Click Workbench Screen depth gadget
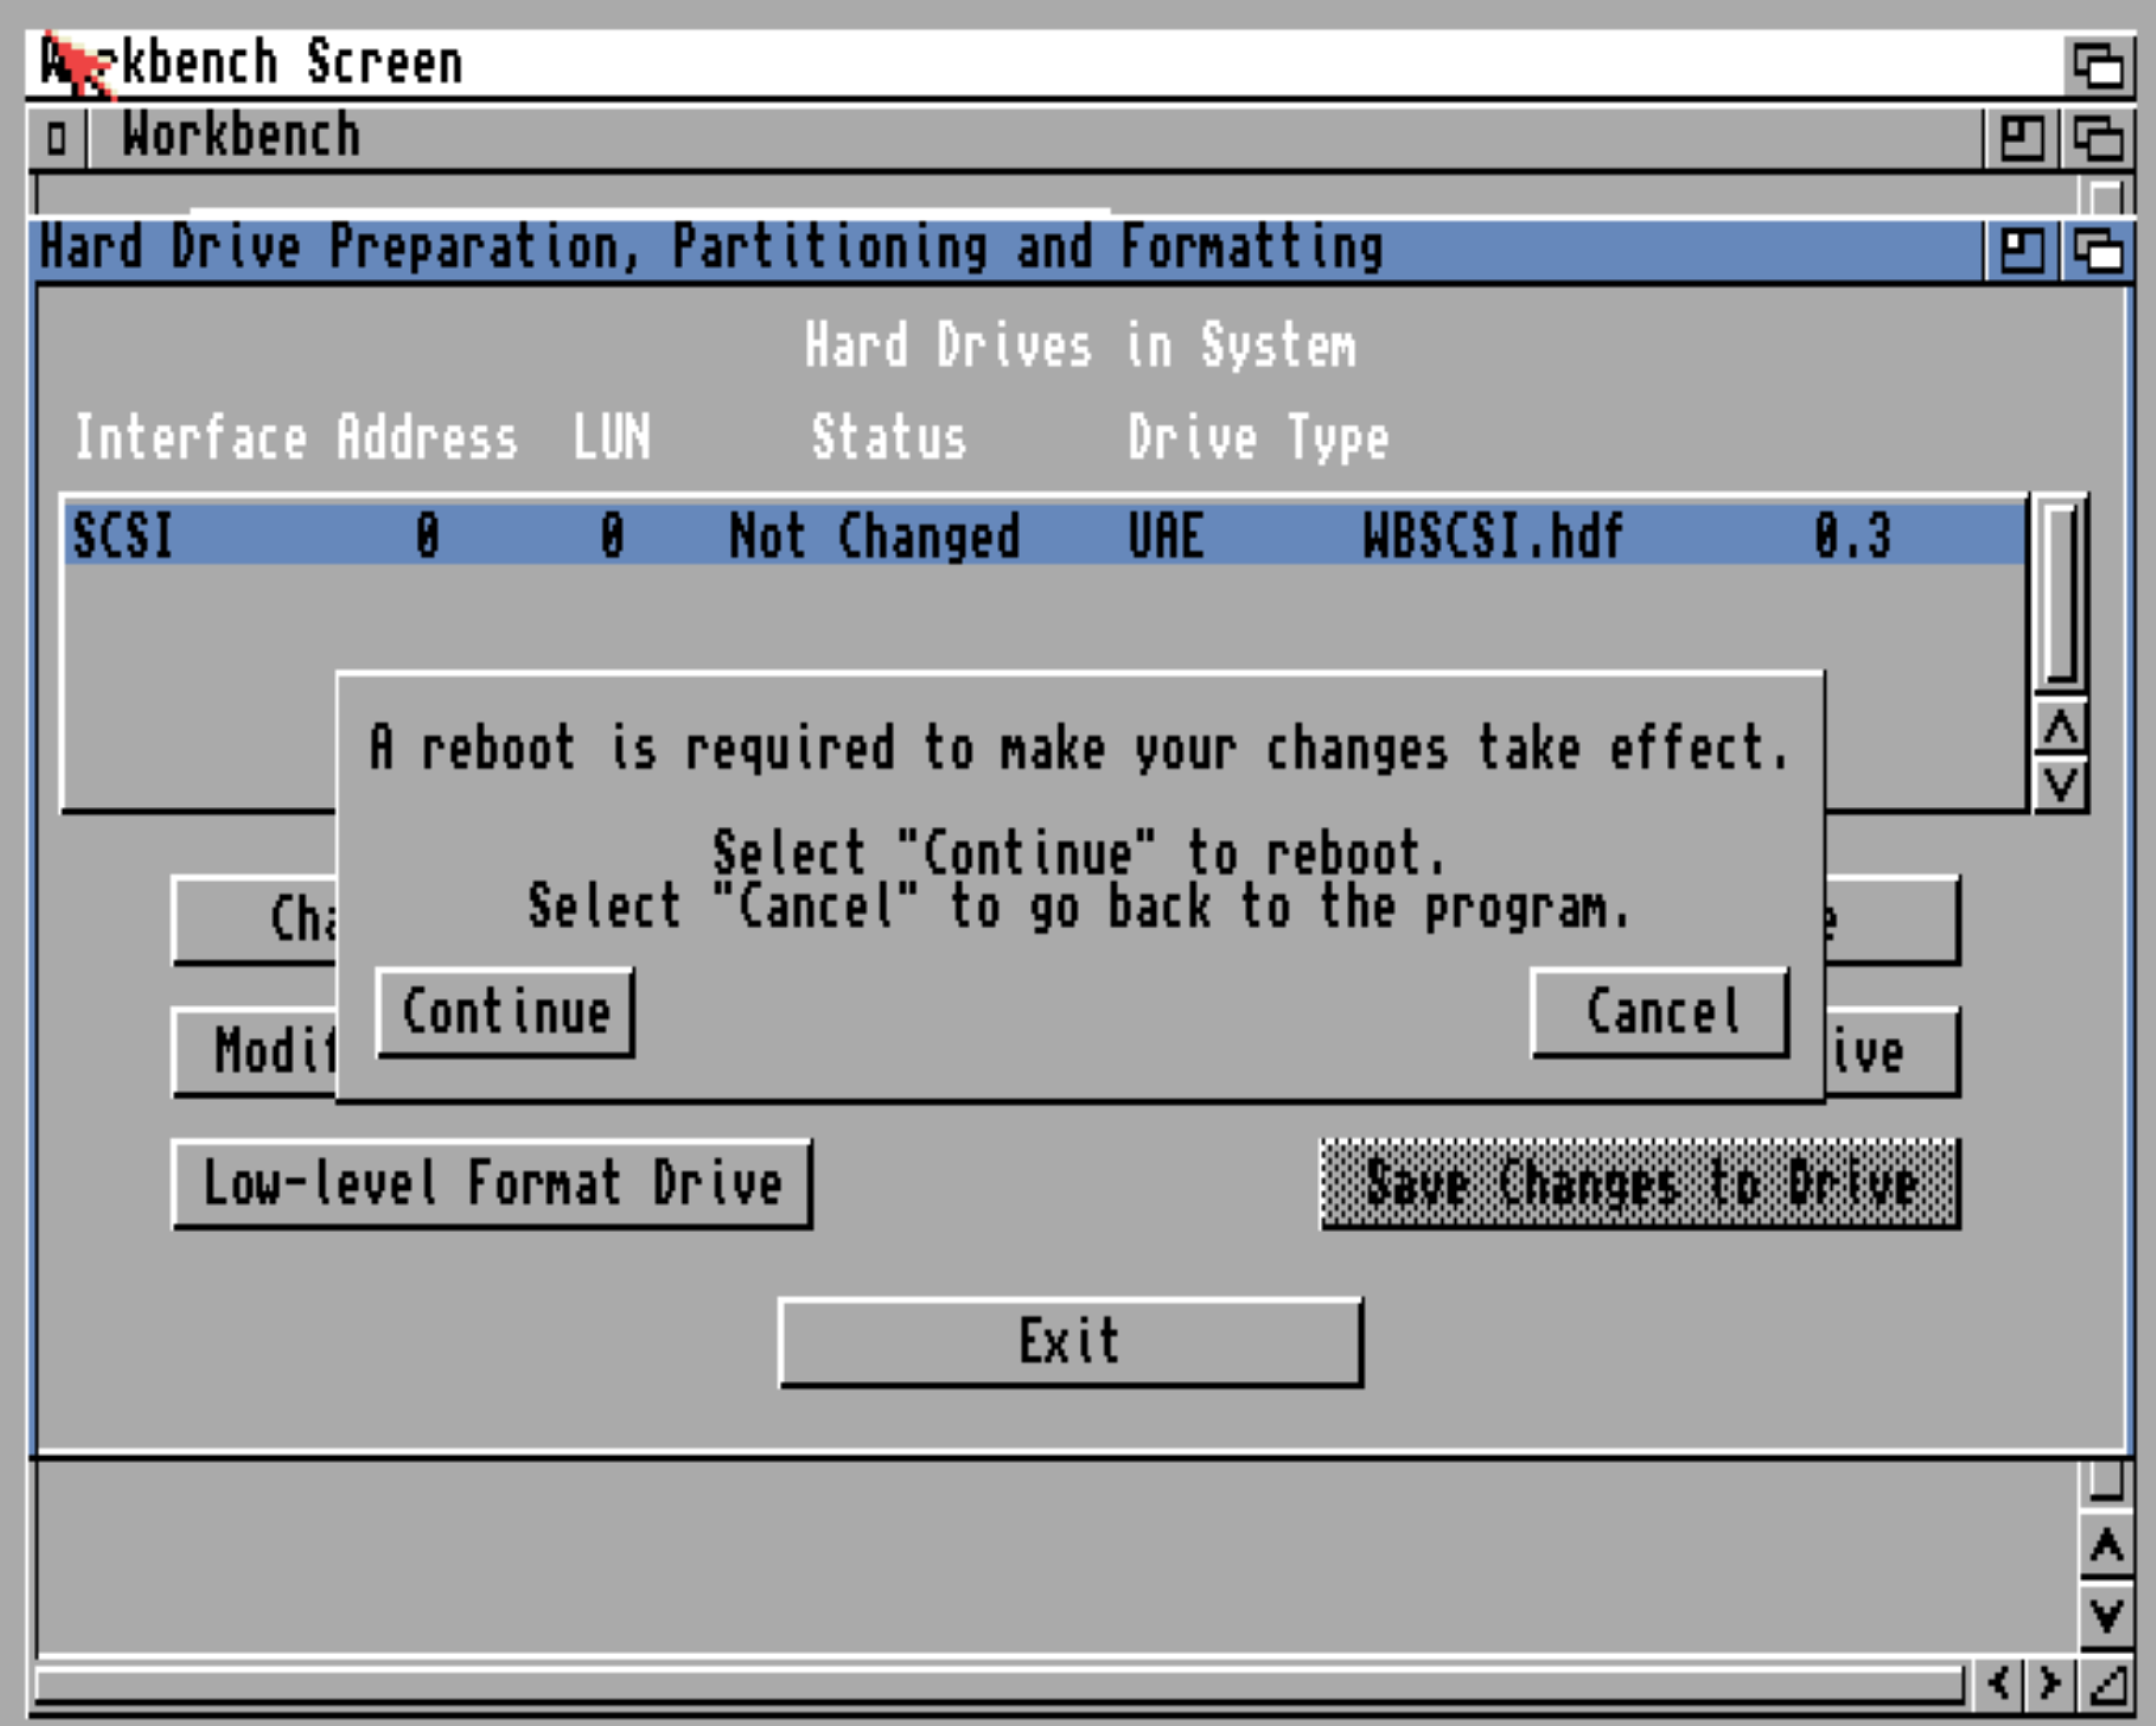 pos(2098,65)
